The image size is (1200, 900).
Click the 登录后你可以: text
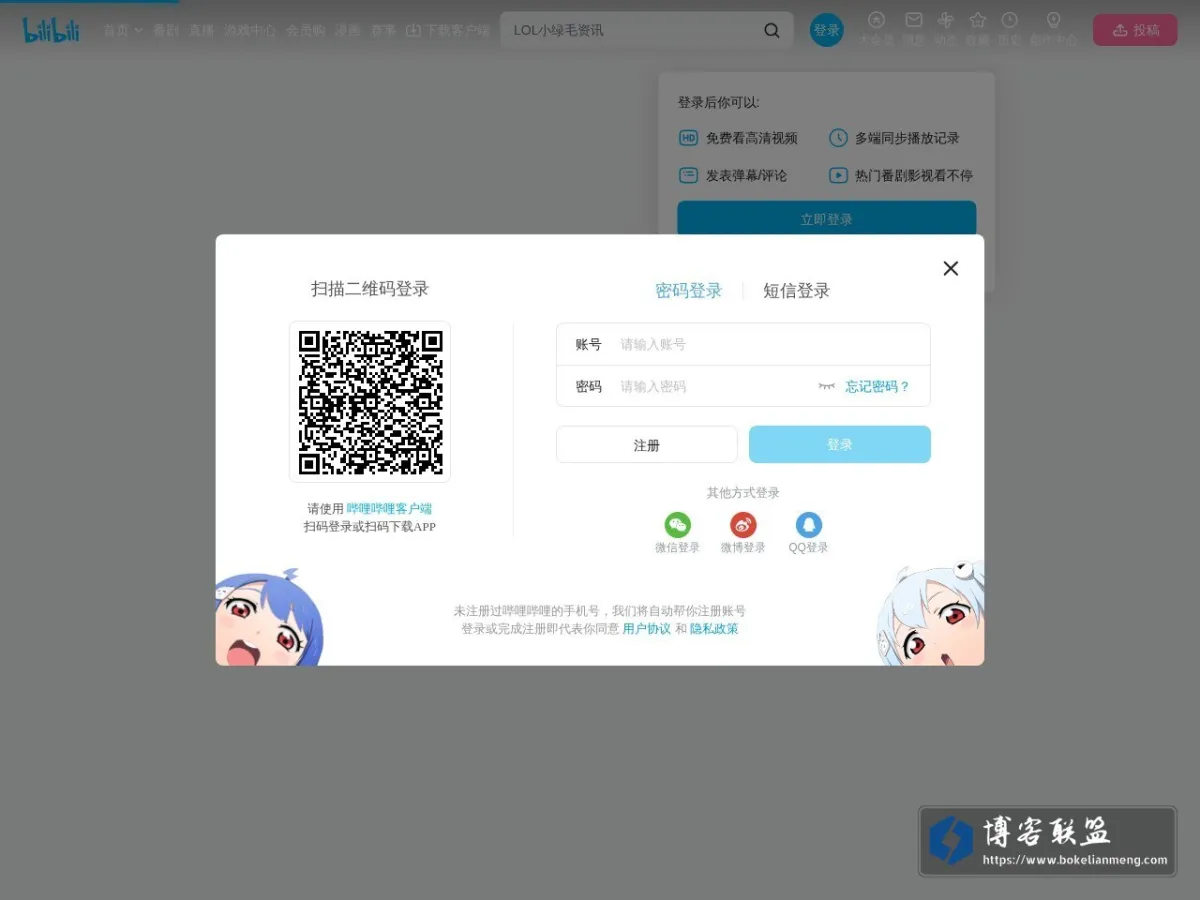pos(719,102)
